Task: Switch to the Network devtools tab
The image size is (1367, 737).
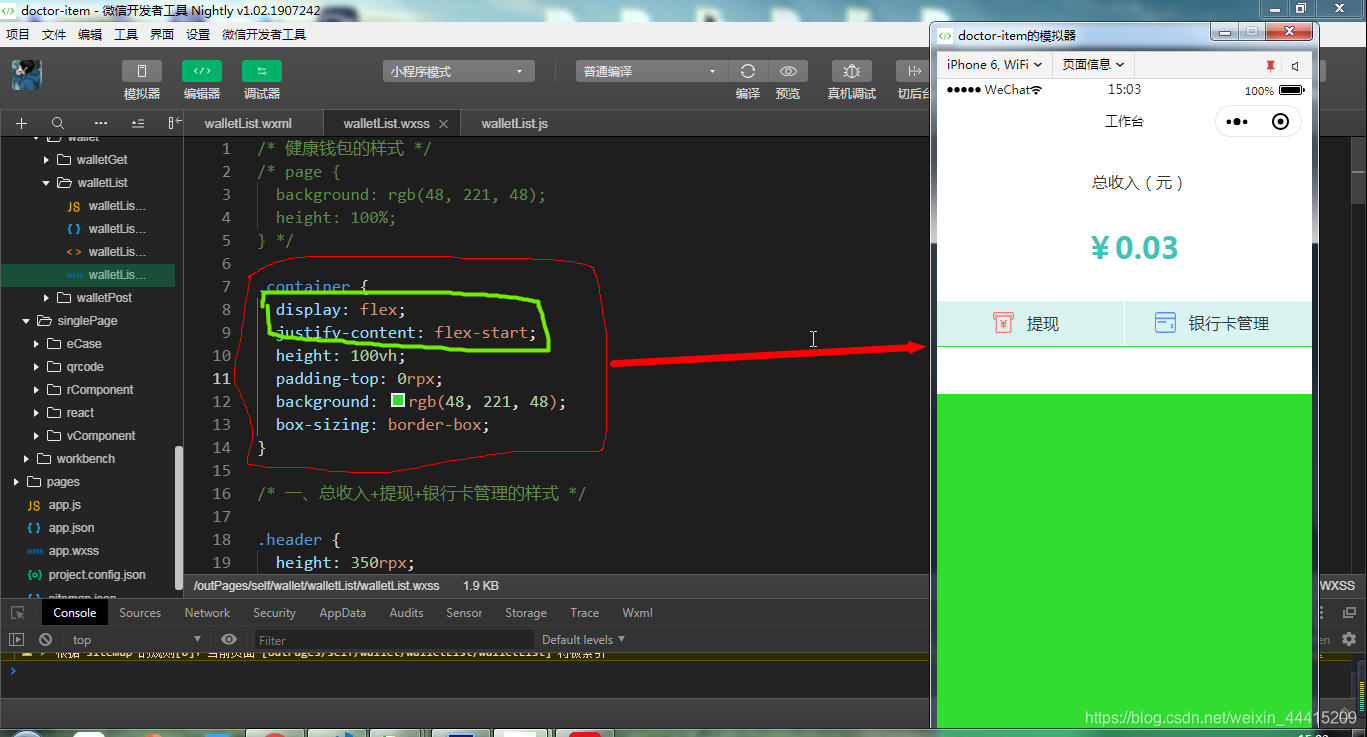Action: pos(207,613)
